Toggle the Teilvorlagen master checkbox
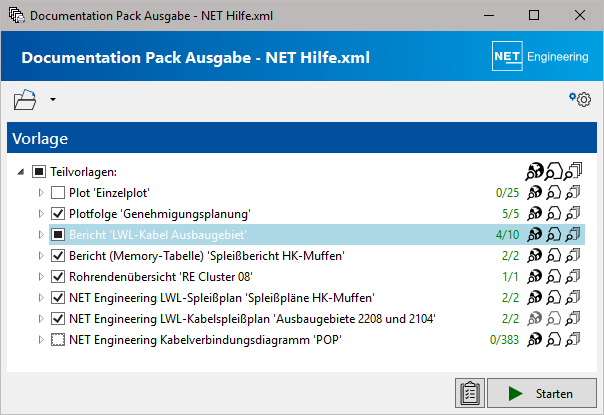This screenshot has height=415, width=604. point(39,171)
